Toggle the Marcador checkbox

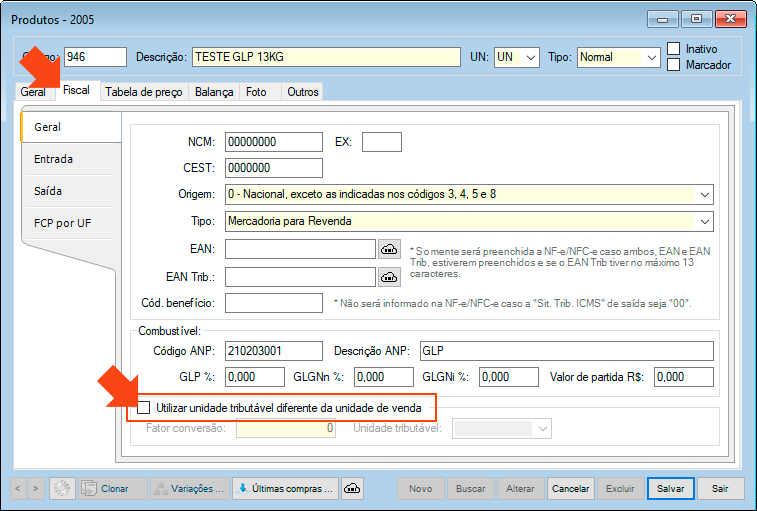point(674,65)
